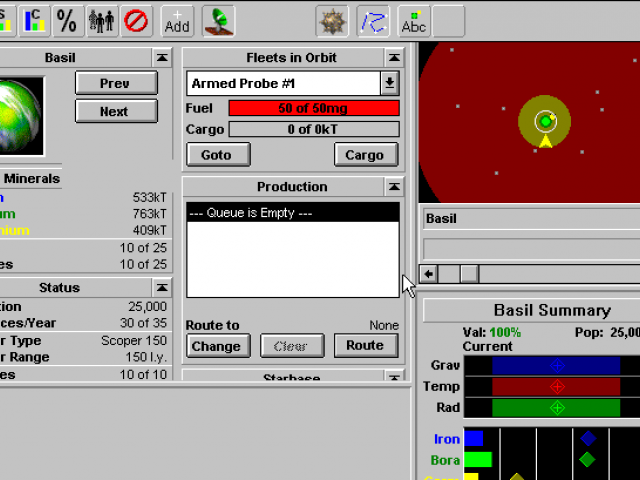Click the green Rad habitability bar

pos(556,408)
